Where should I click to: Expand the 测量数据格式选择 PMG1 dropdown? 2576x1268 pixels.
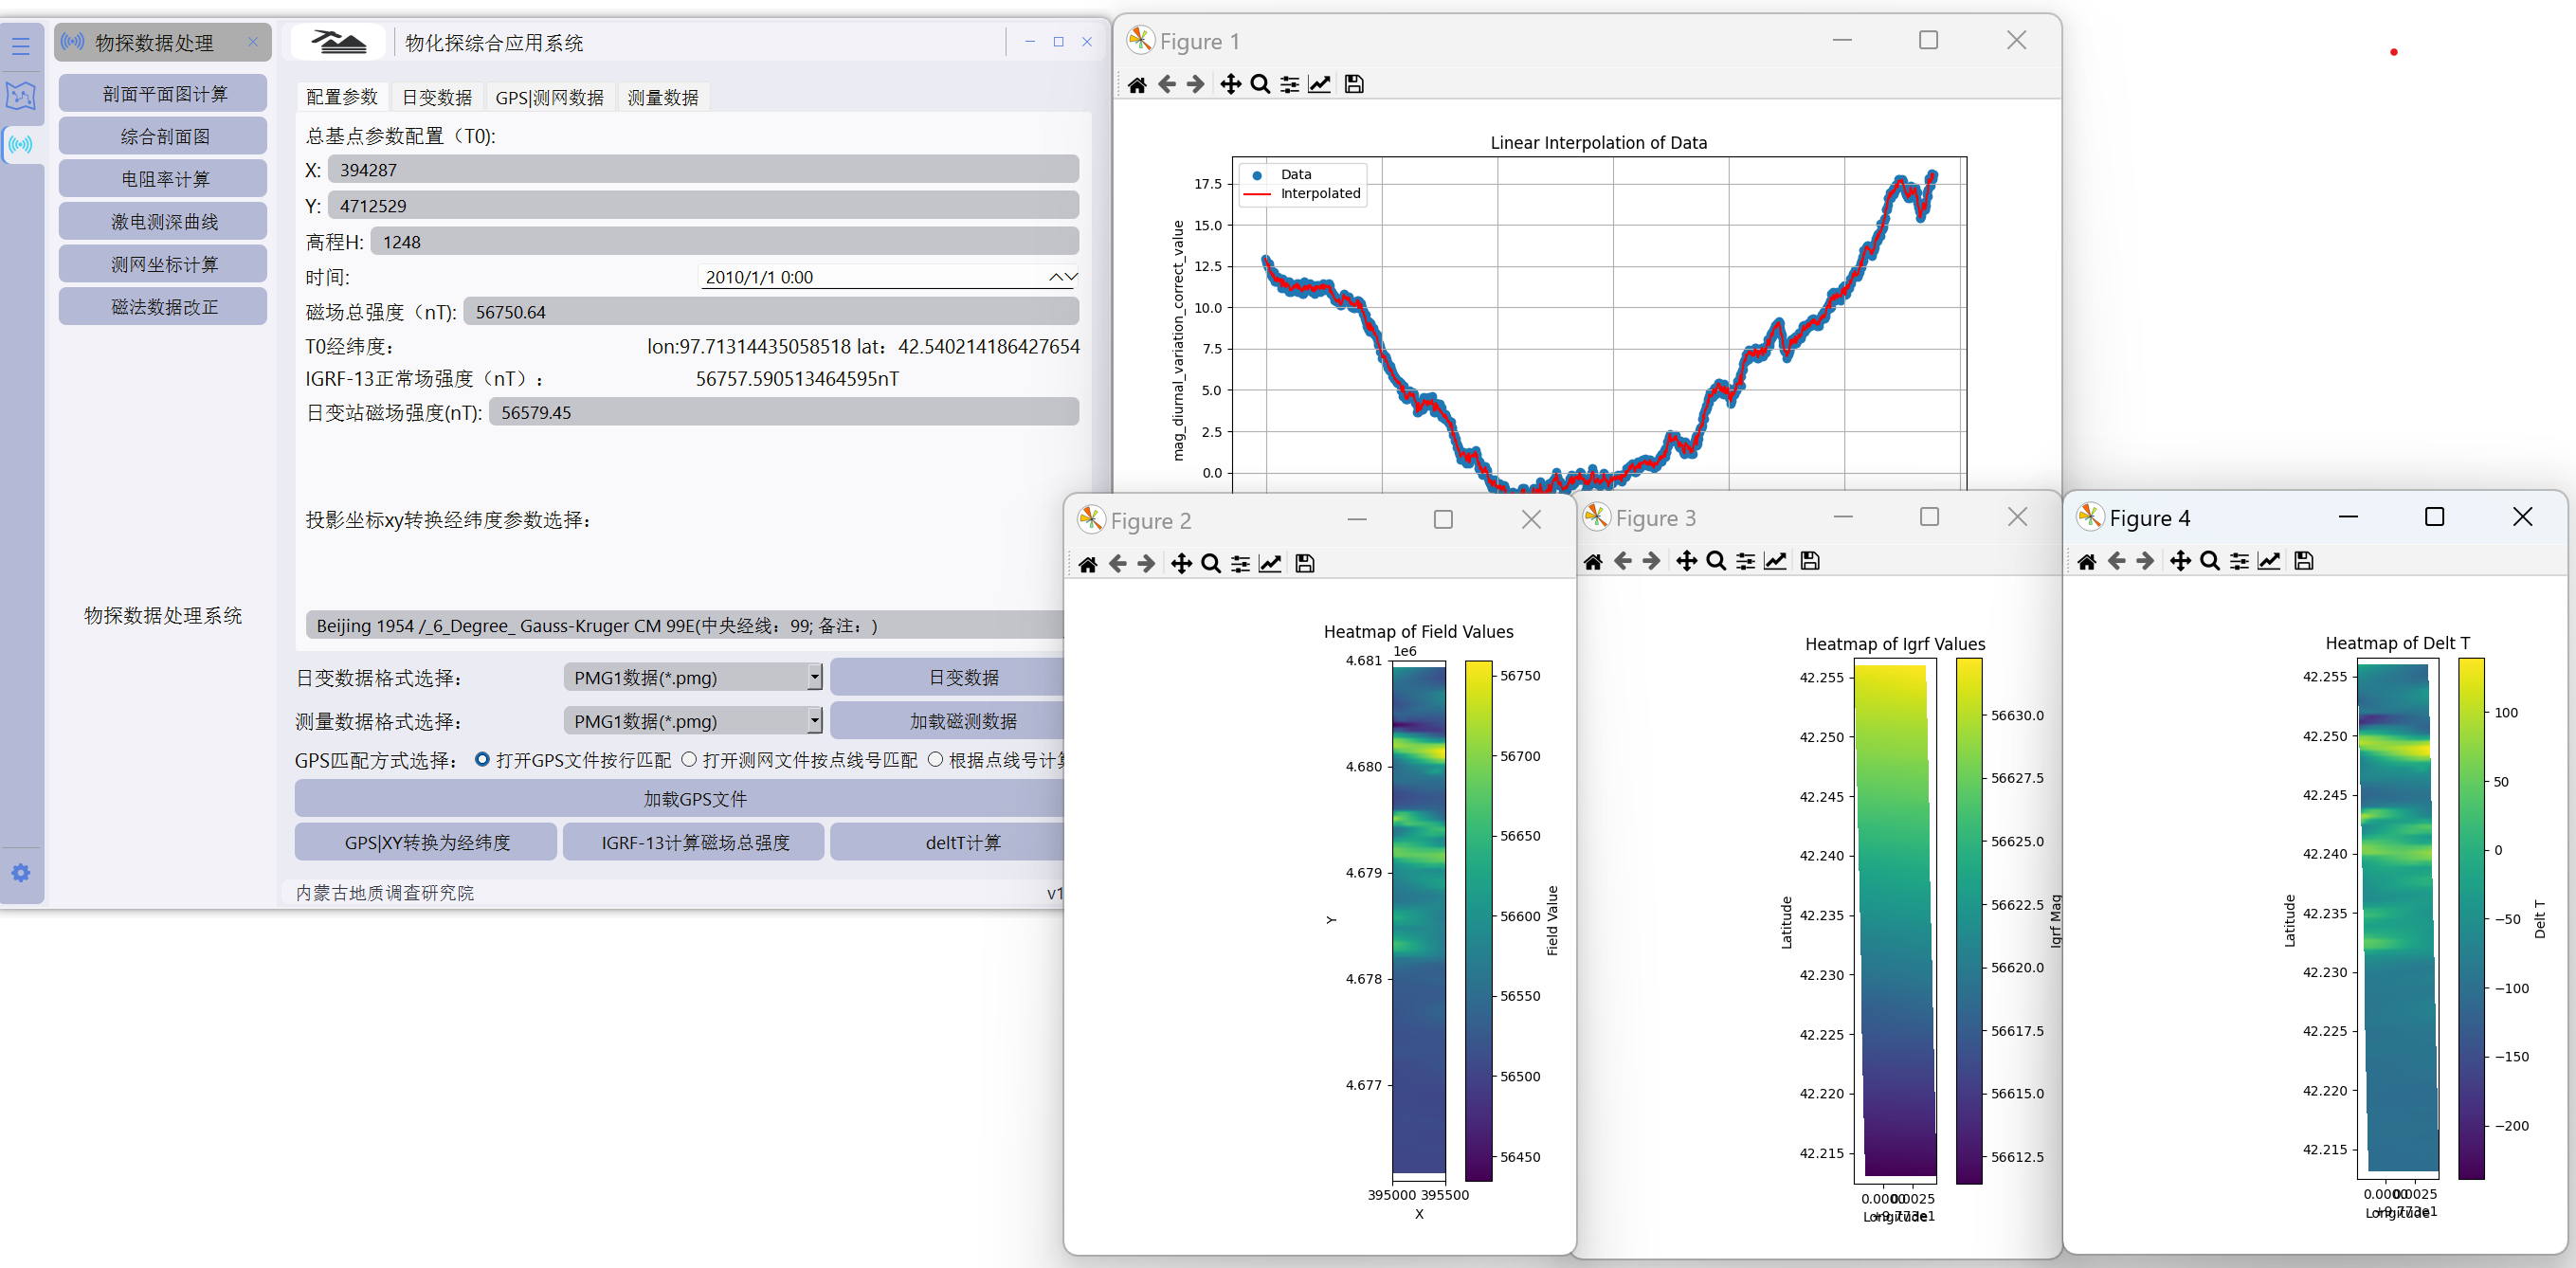click(814, 721)
